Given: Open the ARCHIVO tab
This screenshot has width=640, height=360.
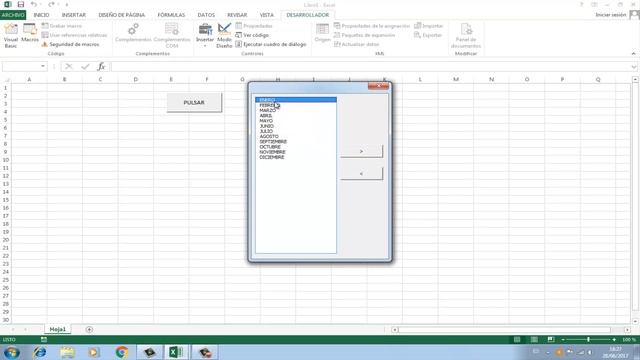Looking at the screenshot, I should pos(13,15).
